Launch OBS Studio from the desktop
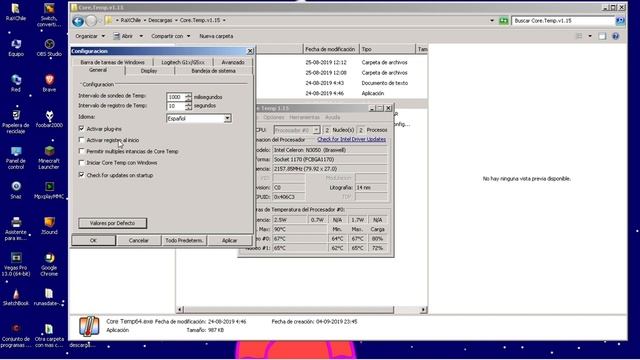 click(x=49, y=48)
